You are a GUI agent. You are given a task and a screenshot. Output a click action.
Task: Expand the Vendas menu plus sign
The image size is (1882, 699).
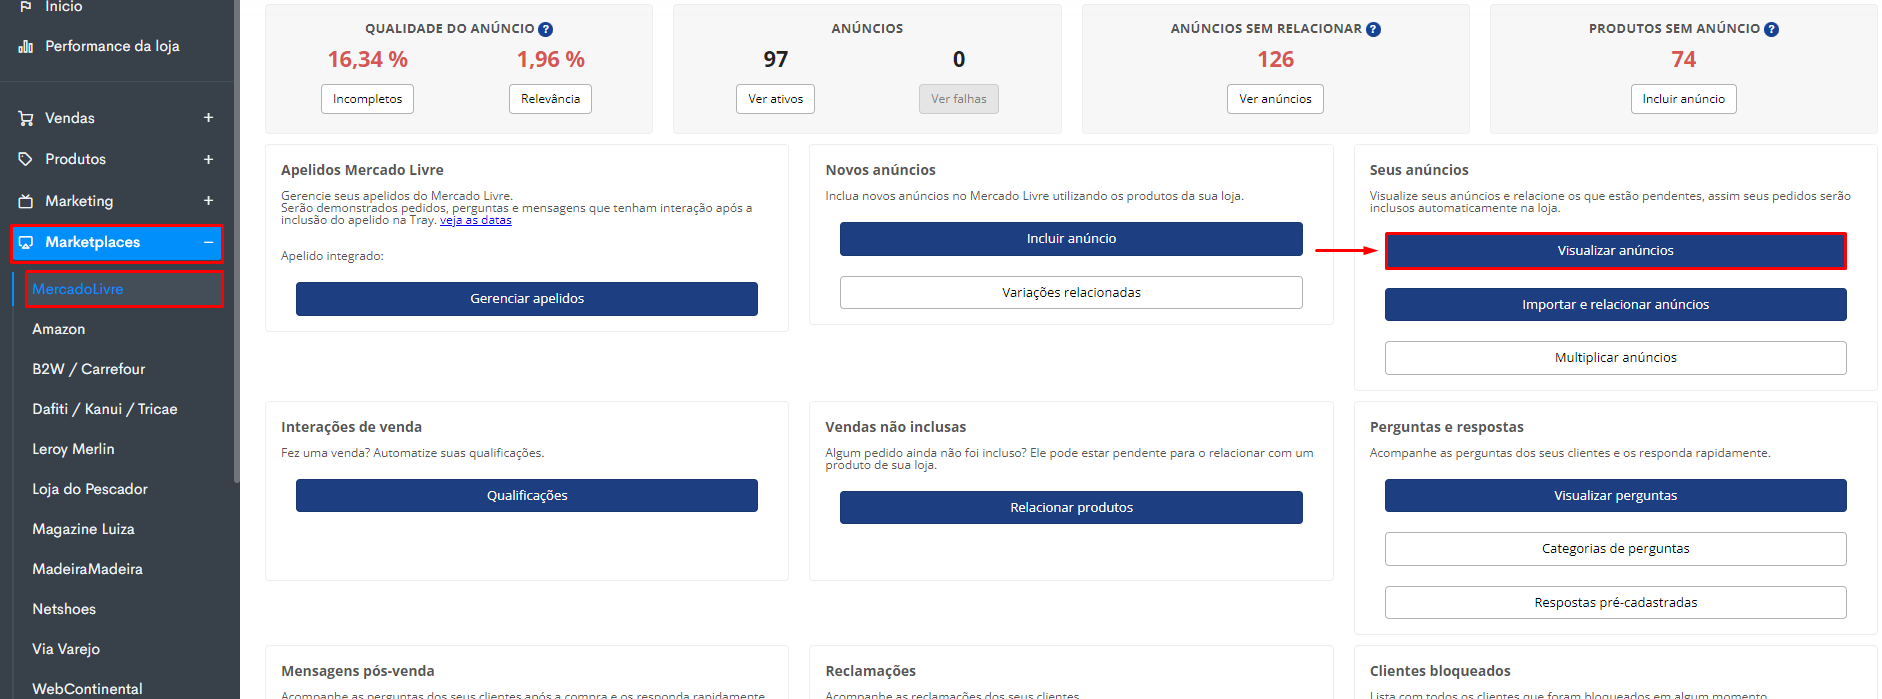coord(209,118)
